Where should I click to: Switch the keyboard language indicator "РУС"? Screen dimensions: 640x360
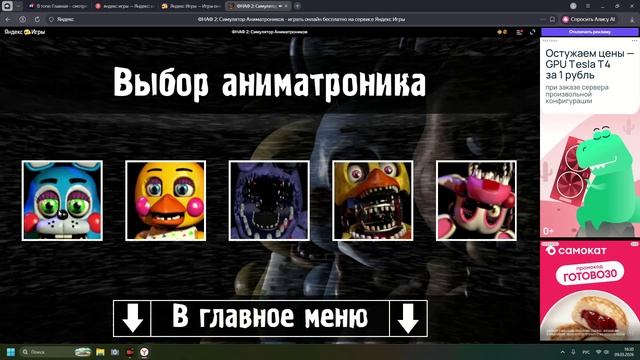(586, 352)
